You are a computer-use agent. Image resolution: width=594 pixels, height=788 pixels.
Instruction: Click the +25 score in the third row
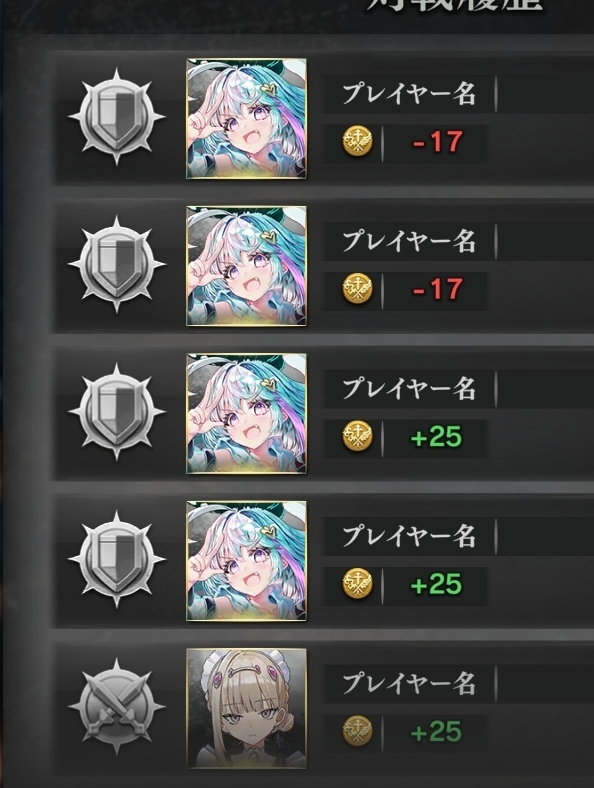pos(436,436)
